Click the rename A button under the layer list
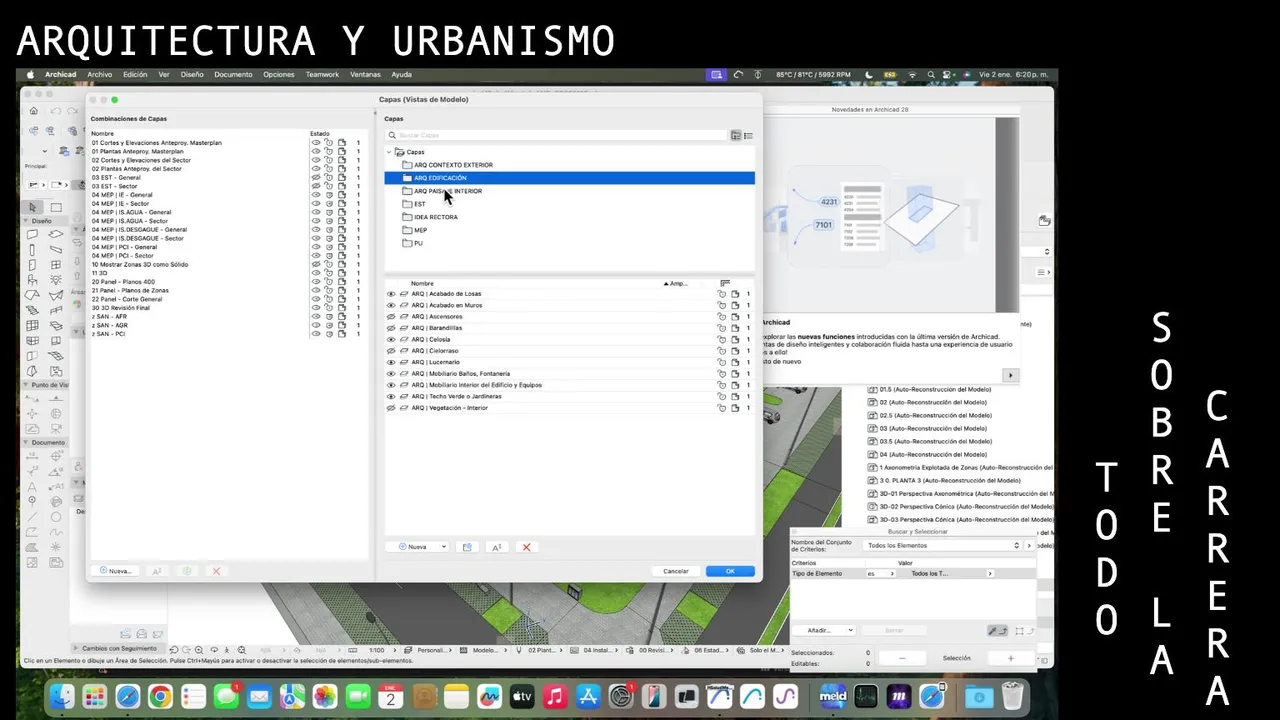Viewport: 1280px width, 720px height. point(496,547)
